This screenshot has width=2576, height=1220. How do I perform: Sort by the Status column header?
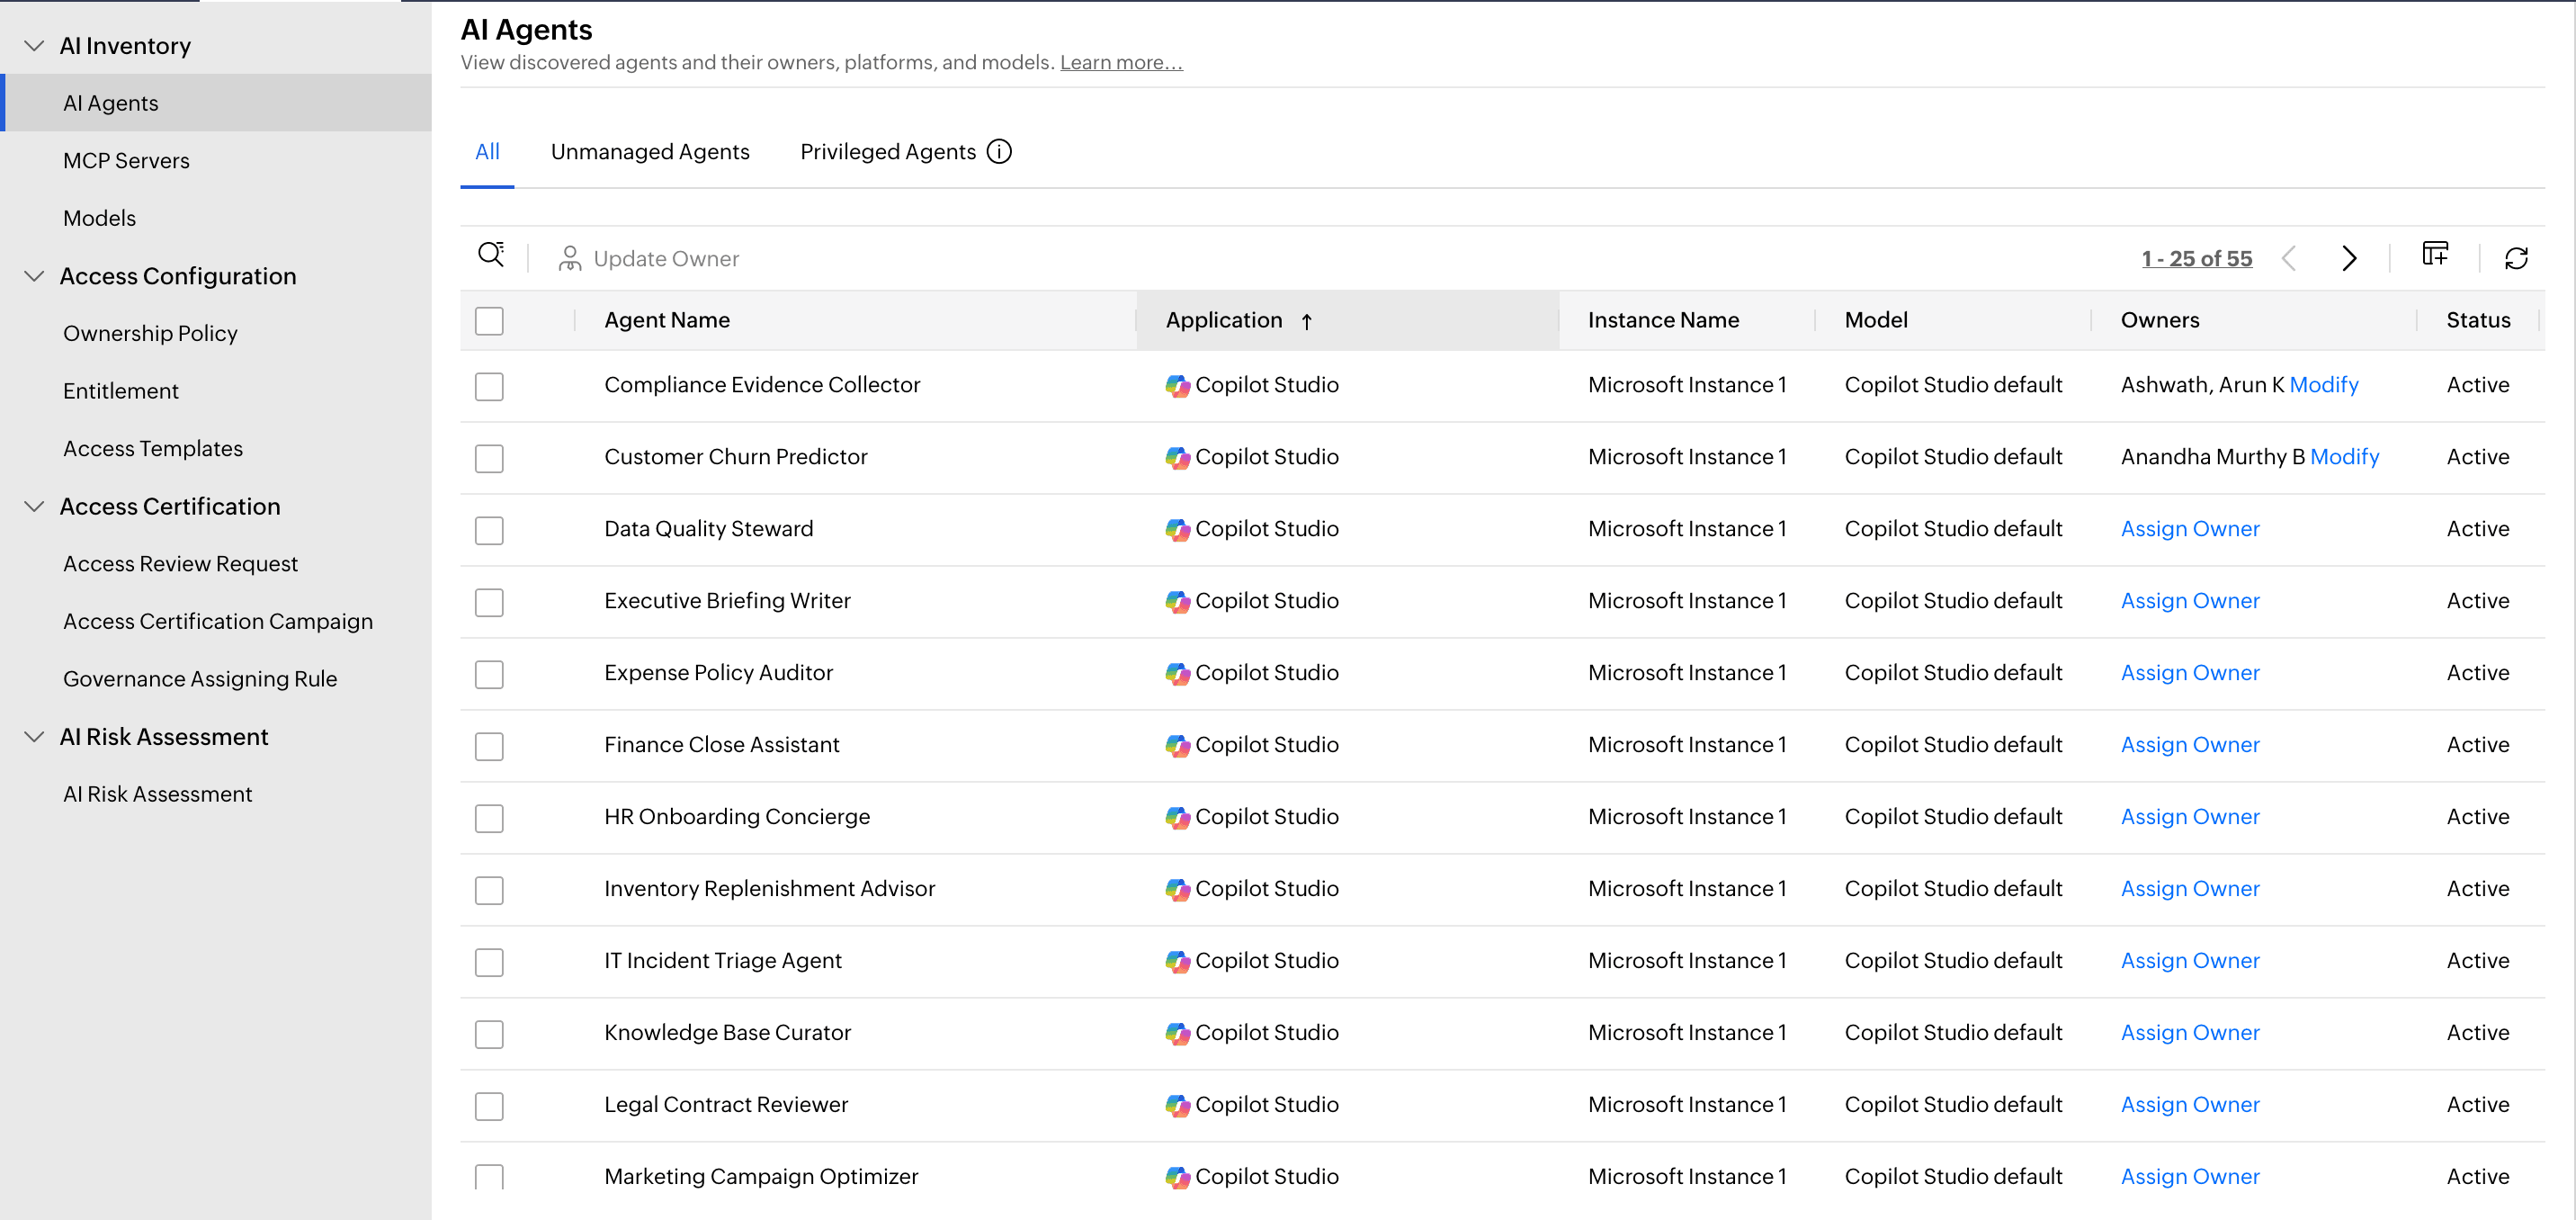tap(2478, 321)
